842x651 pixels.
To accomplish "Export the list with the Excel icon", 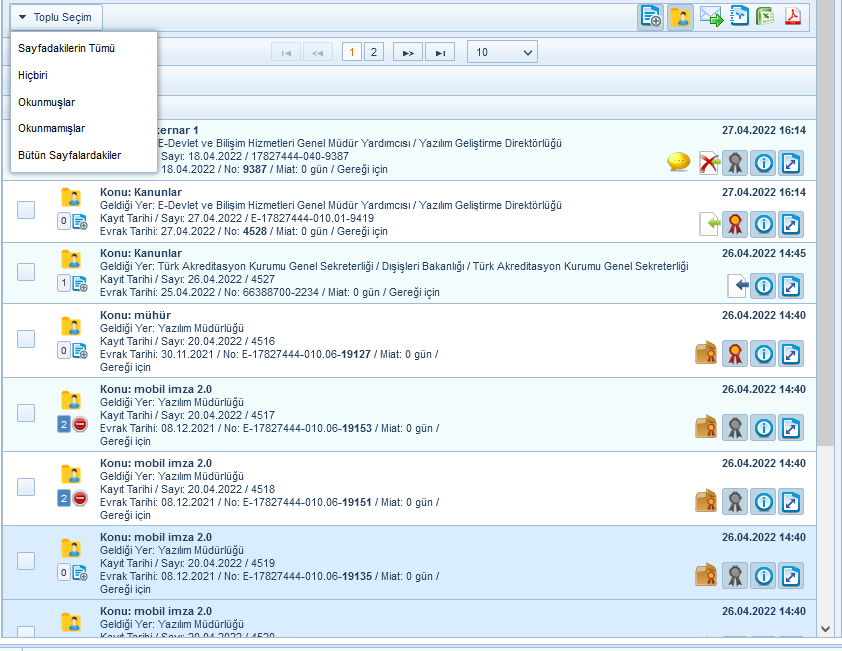I will 765,17.
